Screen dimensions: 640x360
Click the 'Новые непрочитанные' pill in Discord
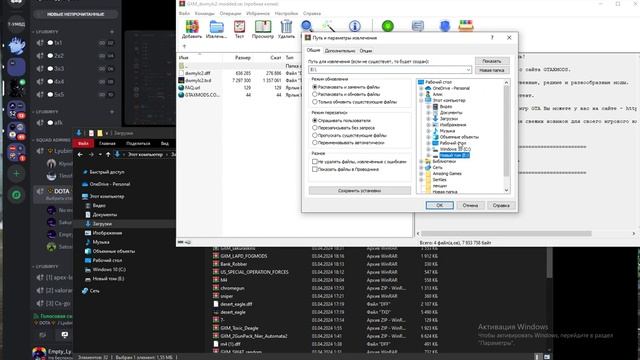tap(76, 14)
